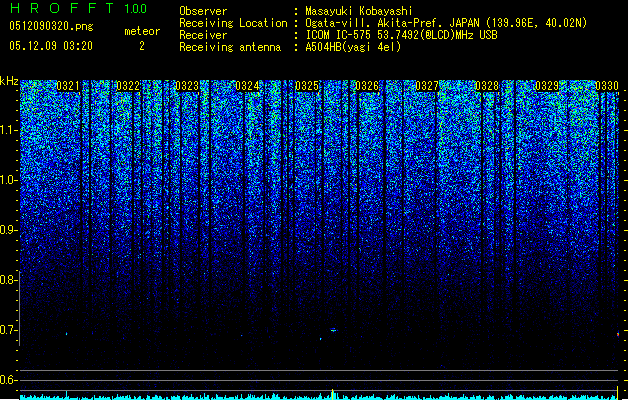Click the Ogata-vill. Akita-Pref. JAPAN location text
The width and height of the screenshot is (629, 400).
446,23
